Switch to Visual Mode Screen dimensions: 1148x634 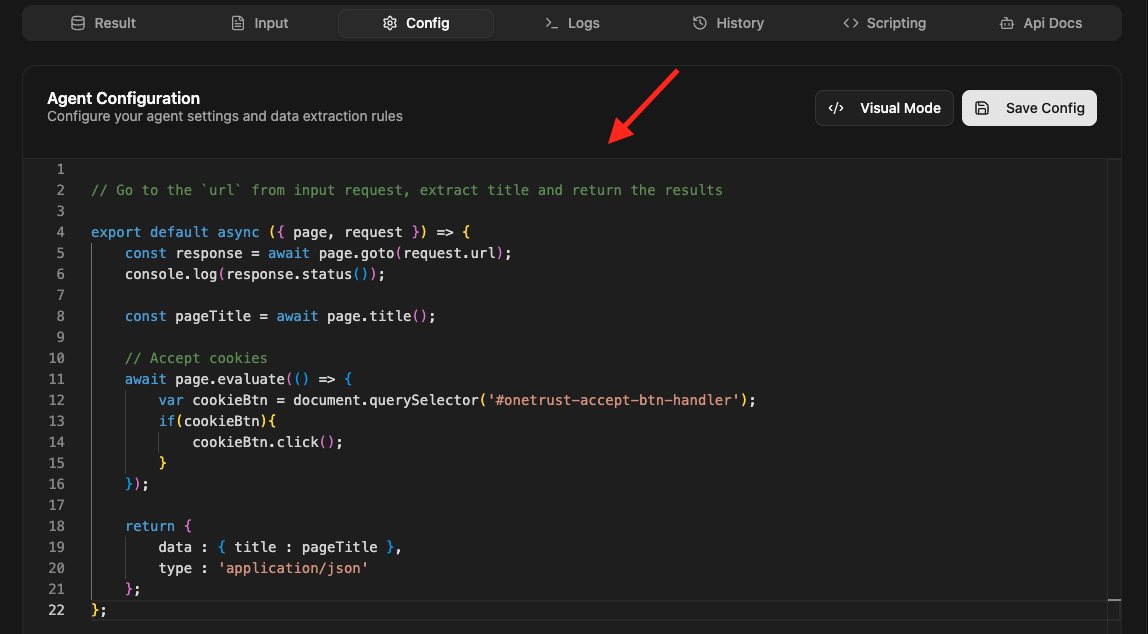coord(884,108)
